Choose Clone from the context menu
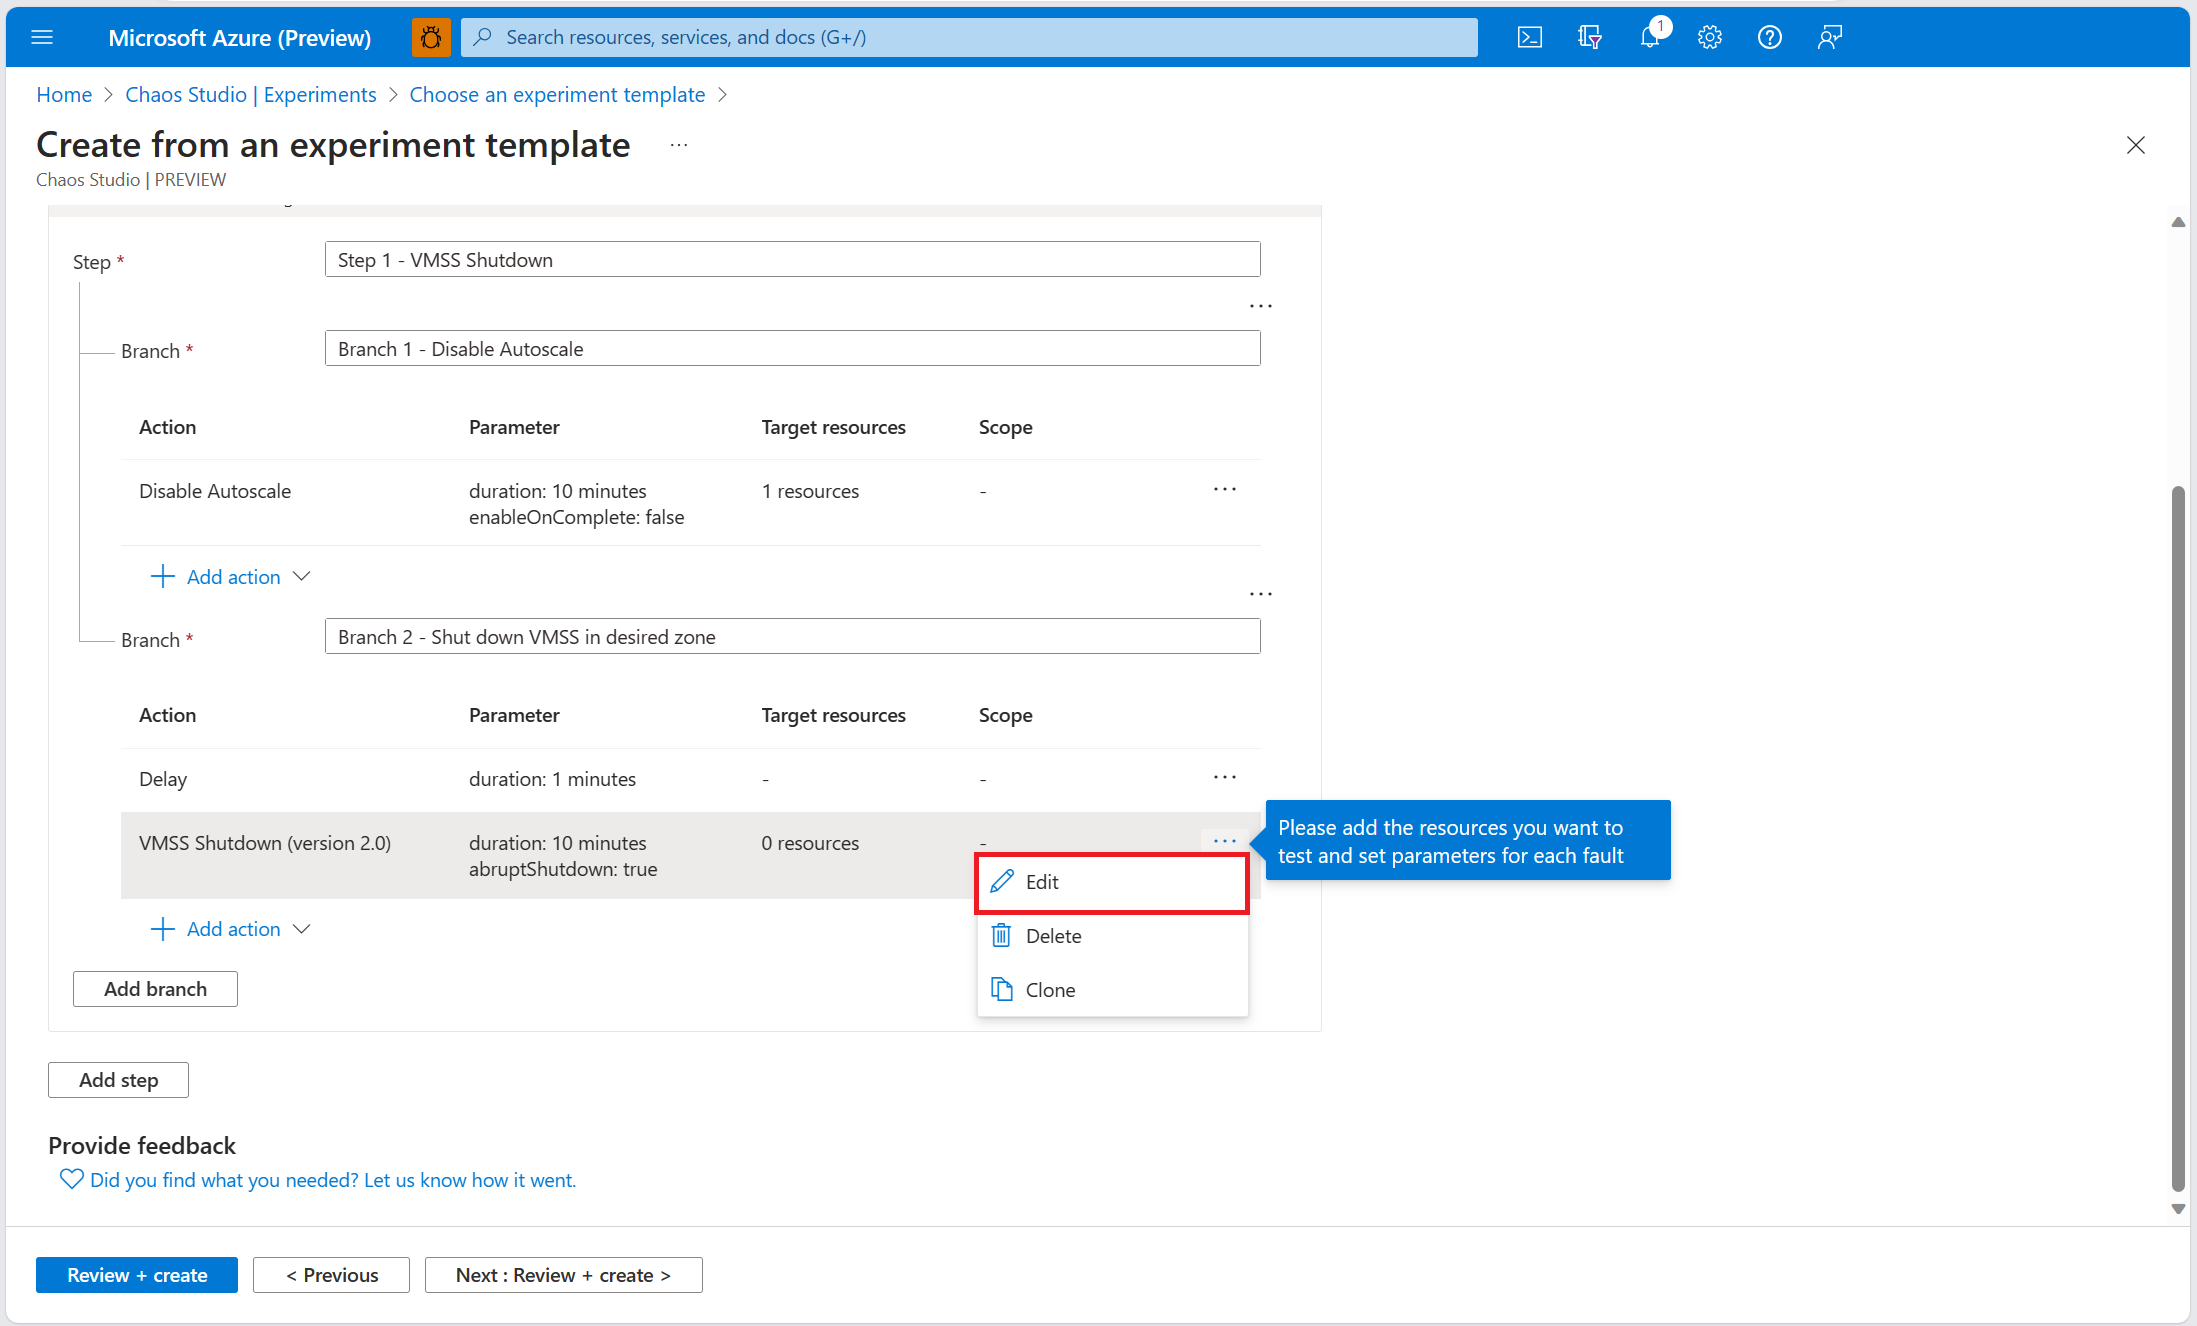 (x=1050, y=989)
